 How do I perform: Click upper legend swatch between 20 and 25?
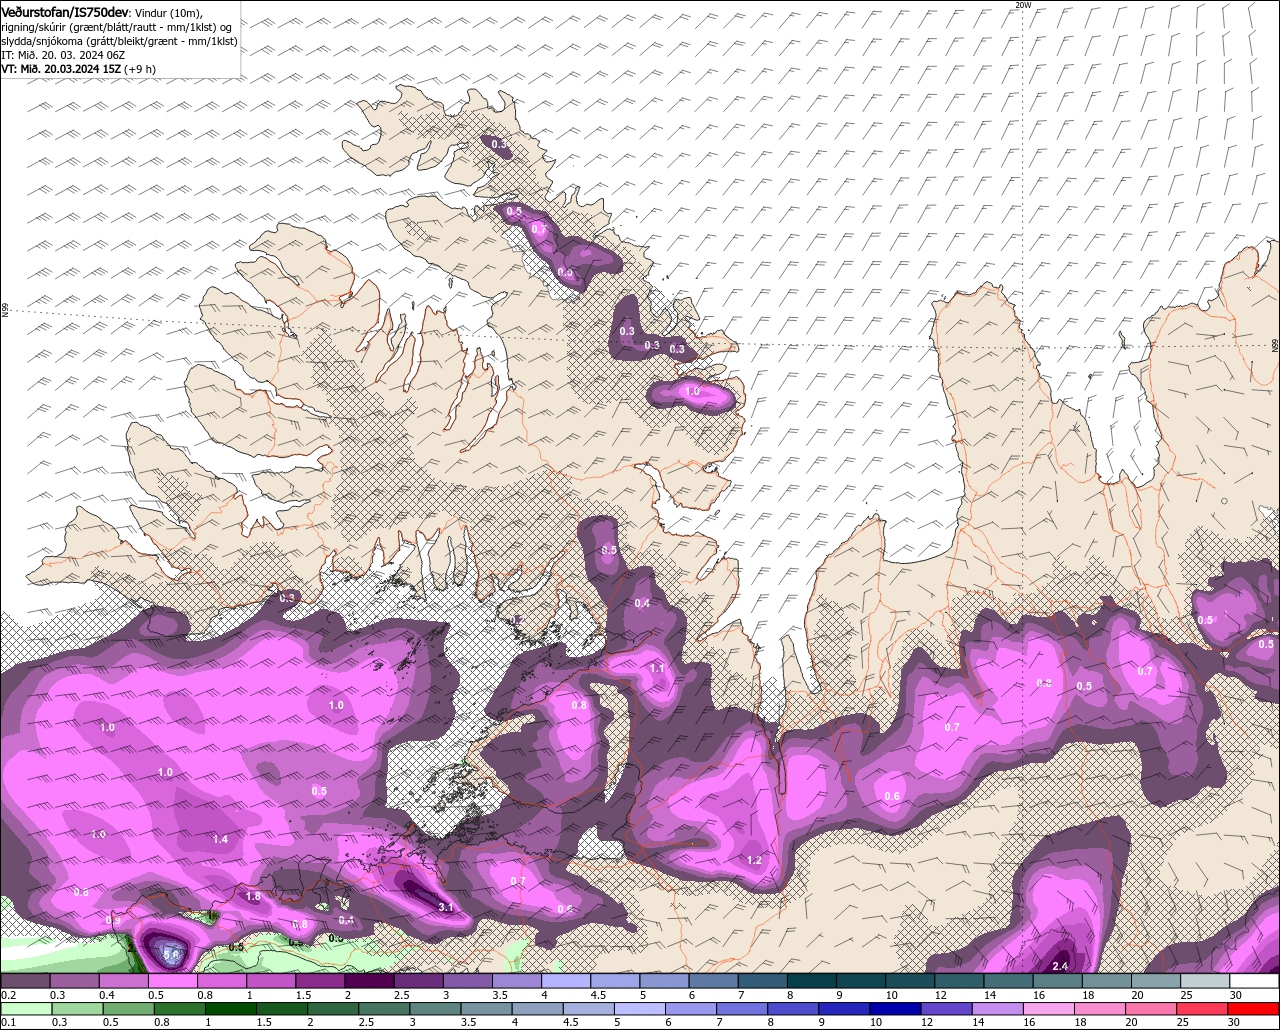(x=1156, y=981)
